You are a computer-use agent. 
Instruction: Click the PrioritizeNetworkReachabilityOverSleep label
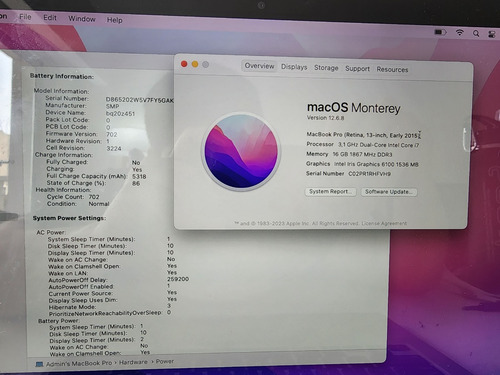click(x=105, y=313)
